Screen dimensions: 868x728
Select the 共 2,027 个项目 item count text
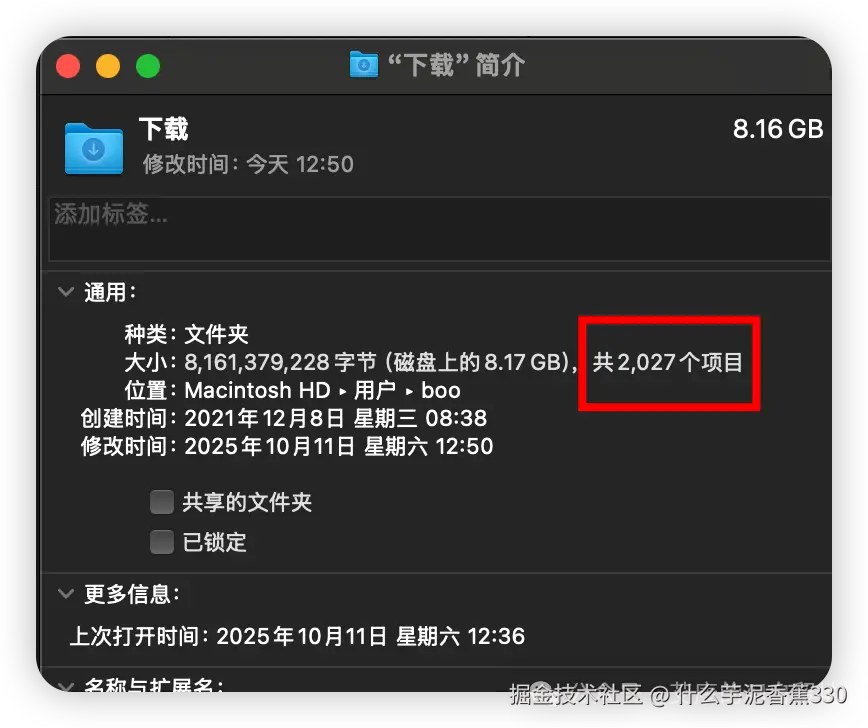(x=668, y=363)
